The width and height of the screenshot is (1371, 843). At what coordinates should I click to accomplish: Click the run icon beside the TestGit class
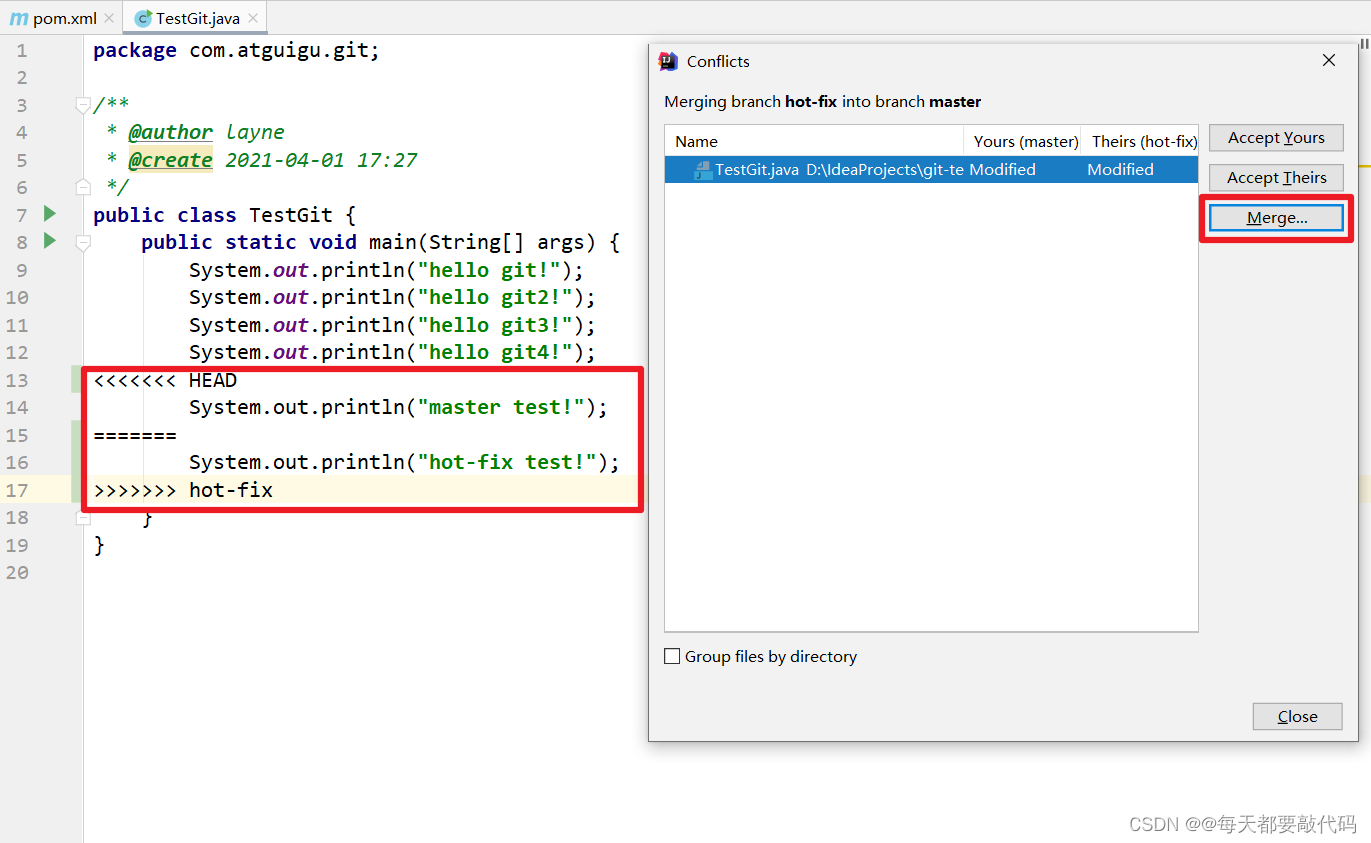pos(48,214)
